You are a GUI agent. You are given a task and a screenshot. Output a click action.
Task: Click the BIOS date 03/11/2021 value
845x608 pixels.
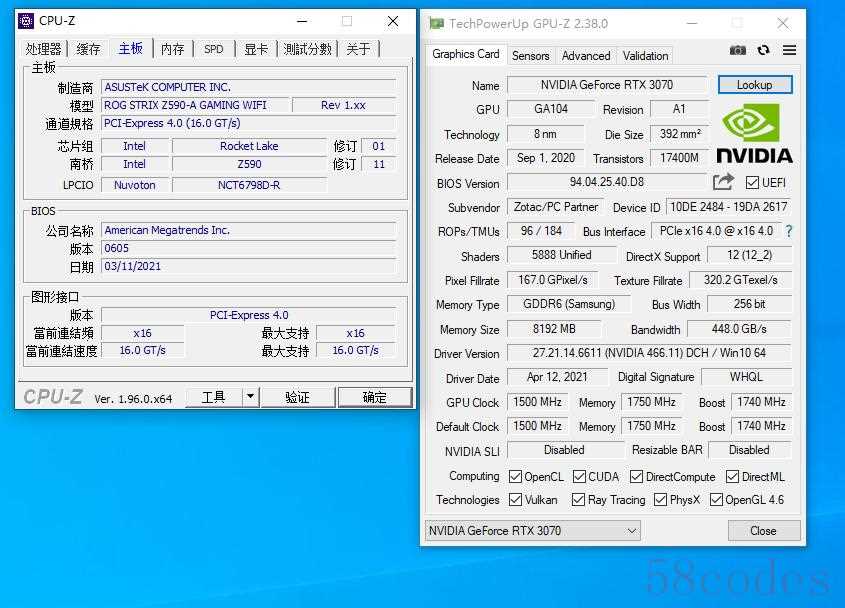(248, 266)
